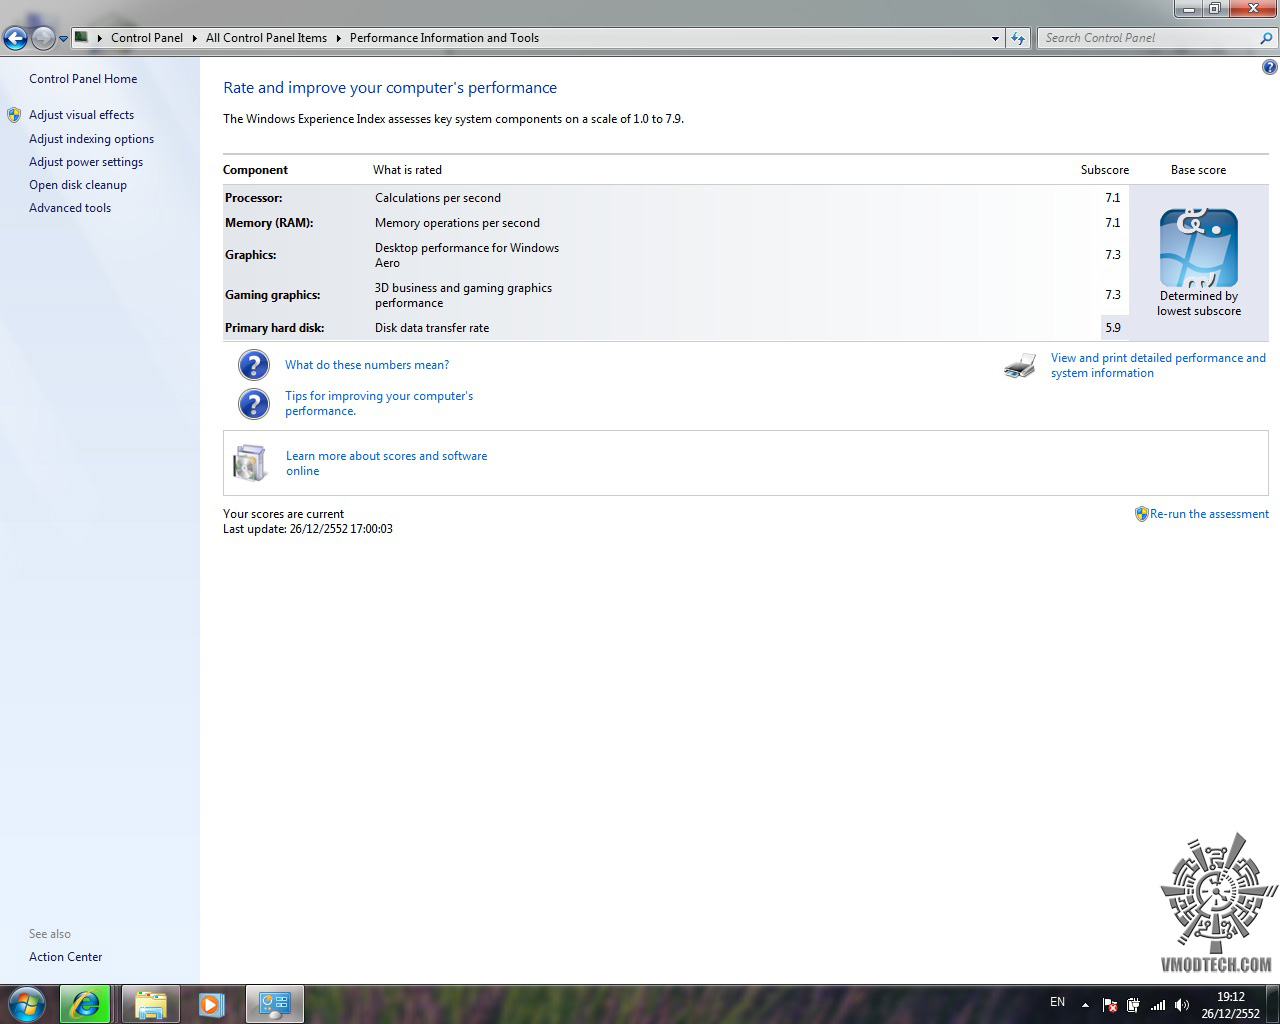Select the Gaming graphics row label

(273, 295)
